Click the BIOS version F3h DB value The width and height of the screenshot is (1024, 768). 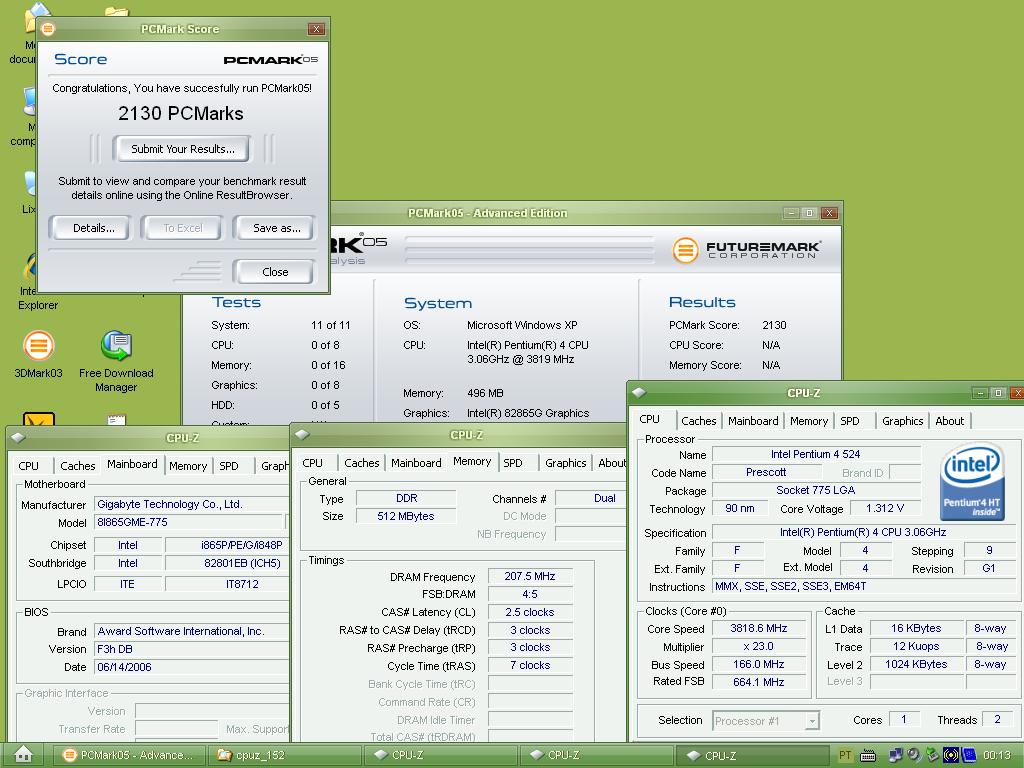pyautogui.click(x=191, y=649)
